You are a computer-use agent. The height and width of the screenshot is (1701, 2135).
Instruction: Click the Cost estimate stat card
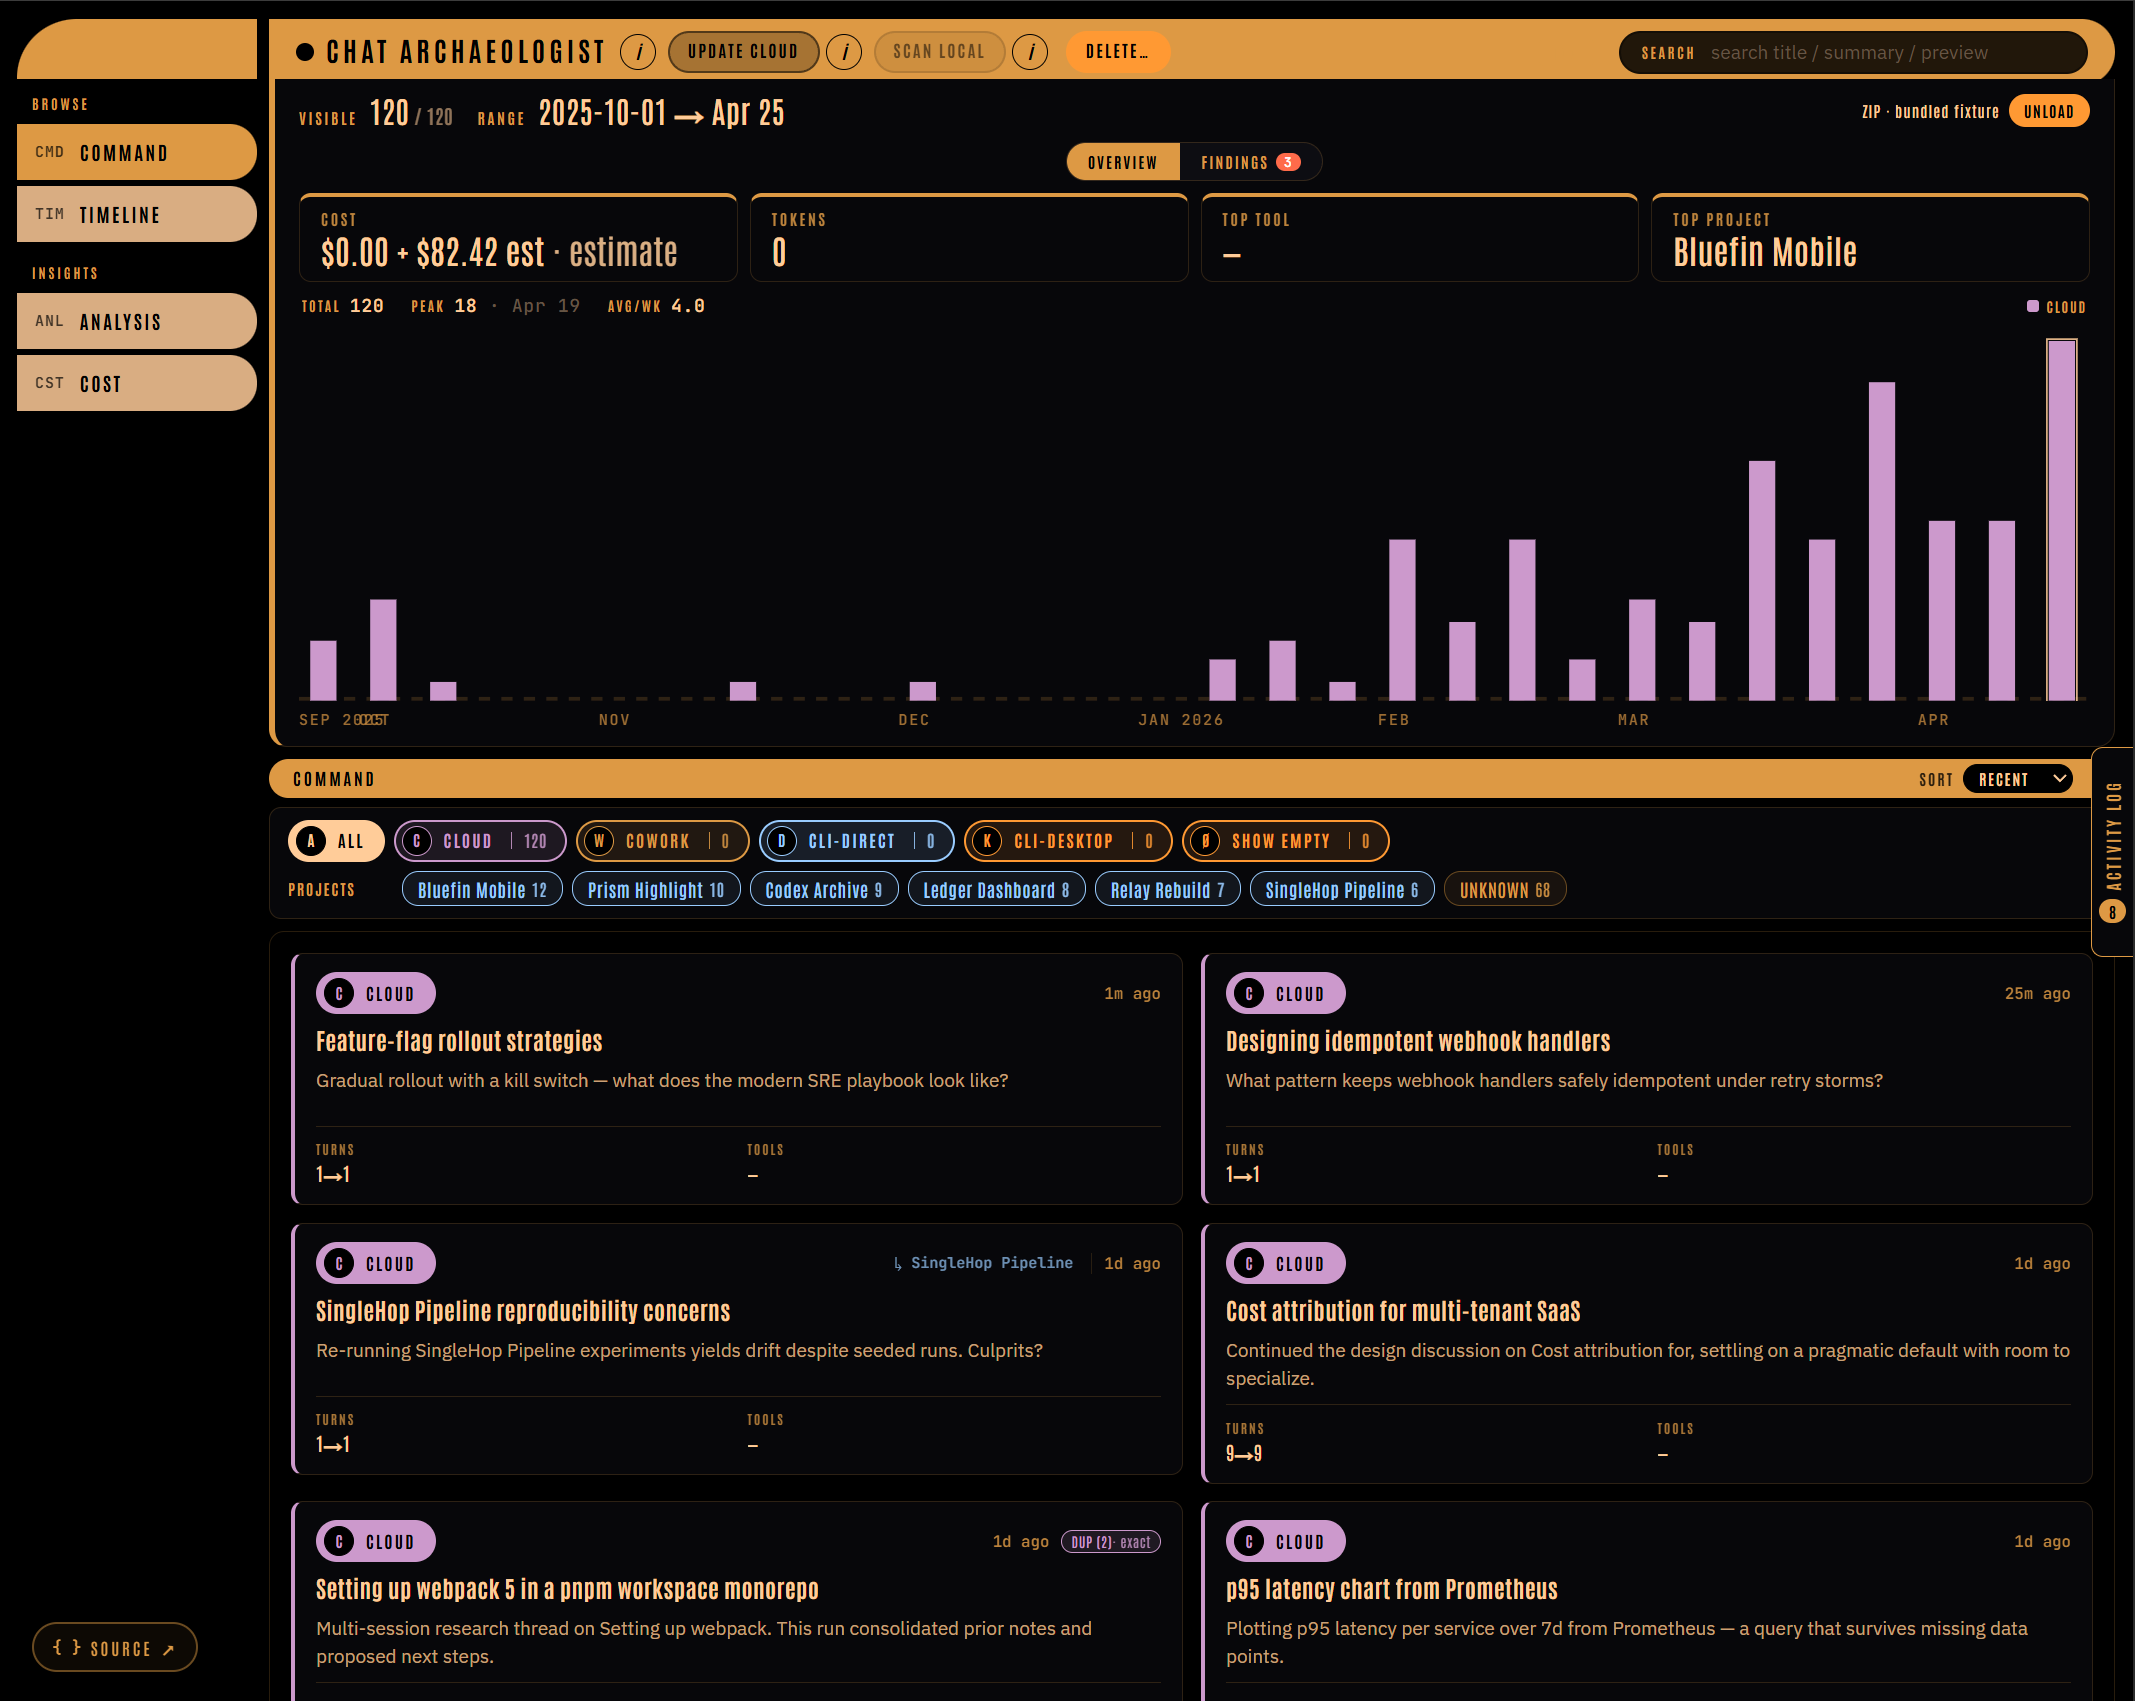coord(518,238)
